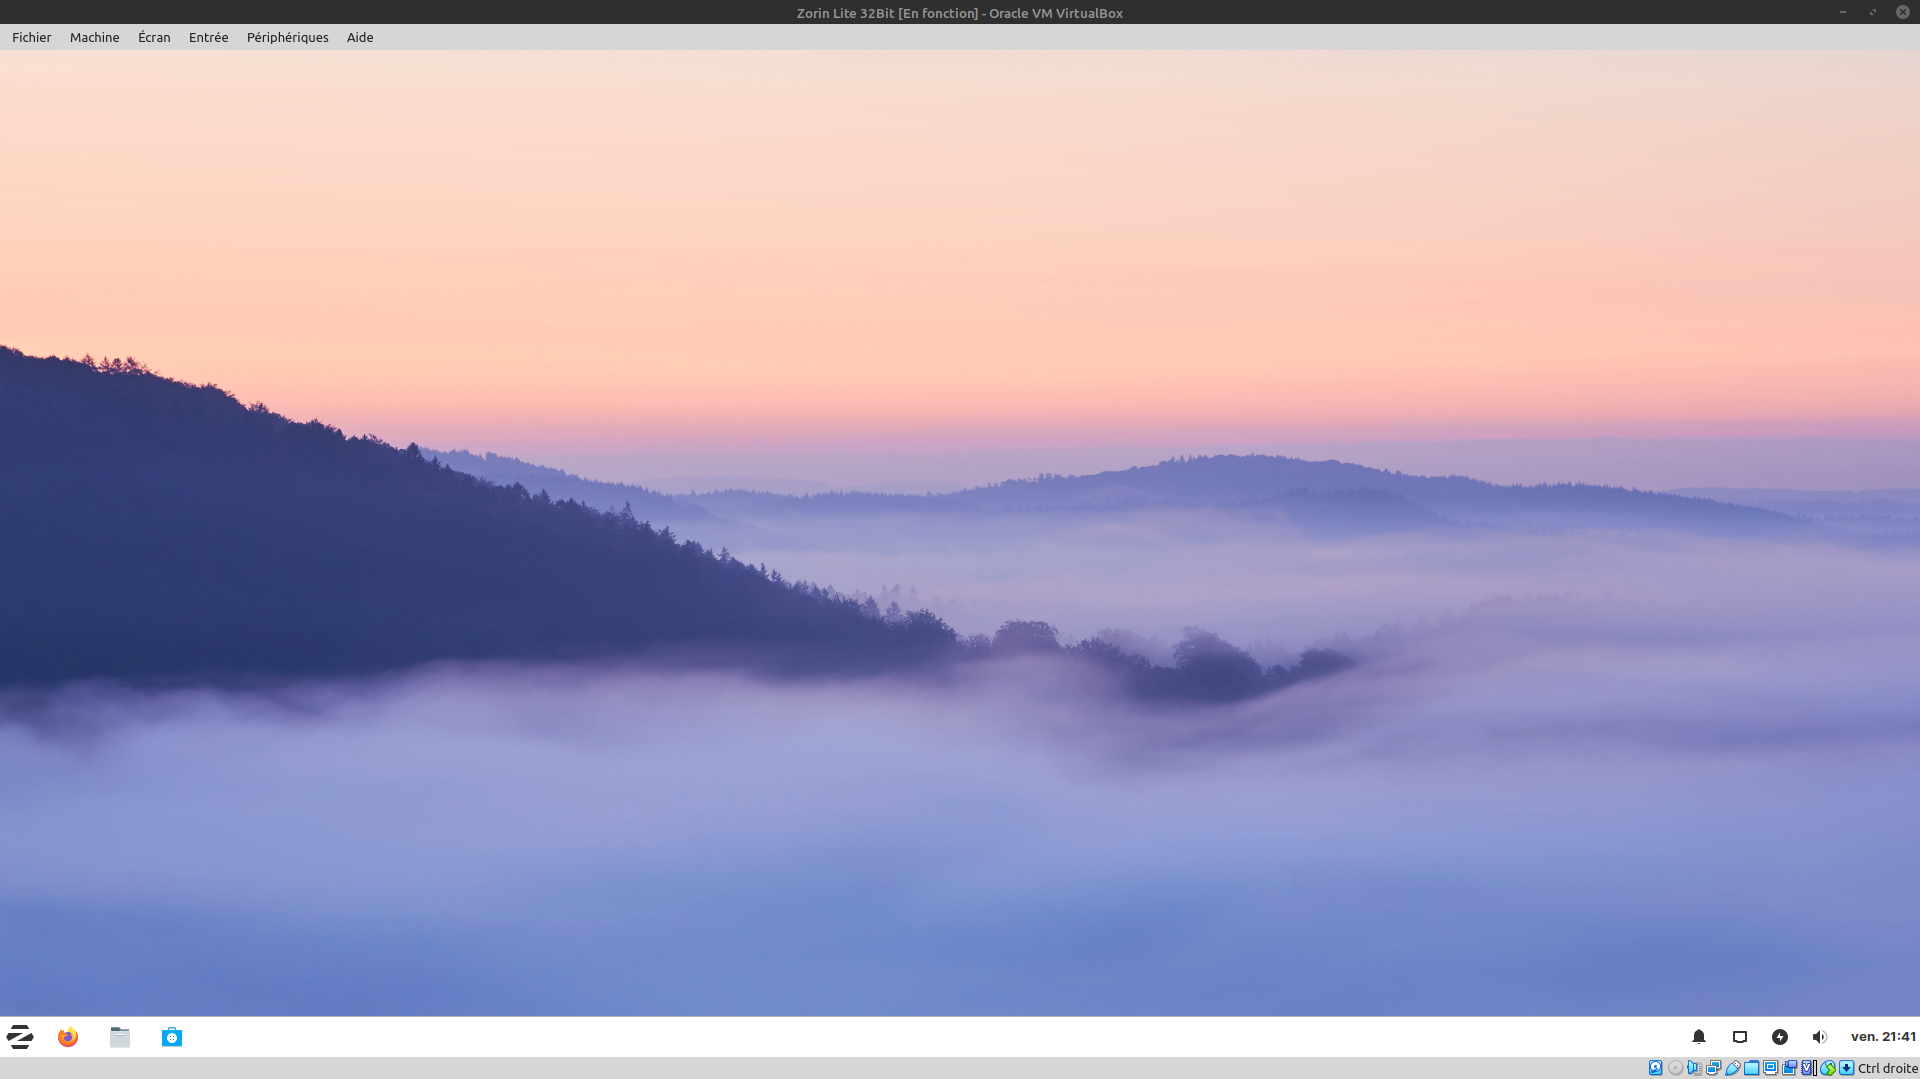Image resolution: width=1920 pixels, height=1079 pixels.
Task: Show notifications via the bell icon
Action: [1699, 1037]
